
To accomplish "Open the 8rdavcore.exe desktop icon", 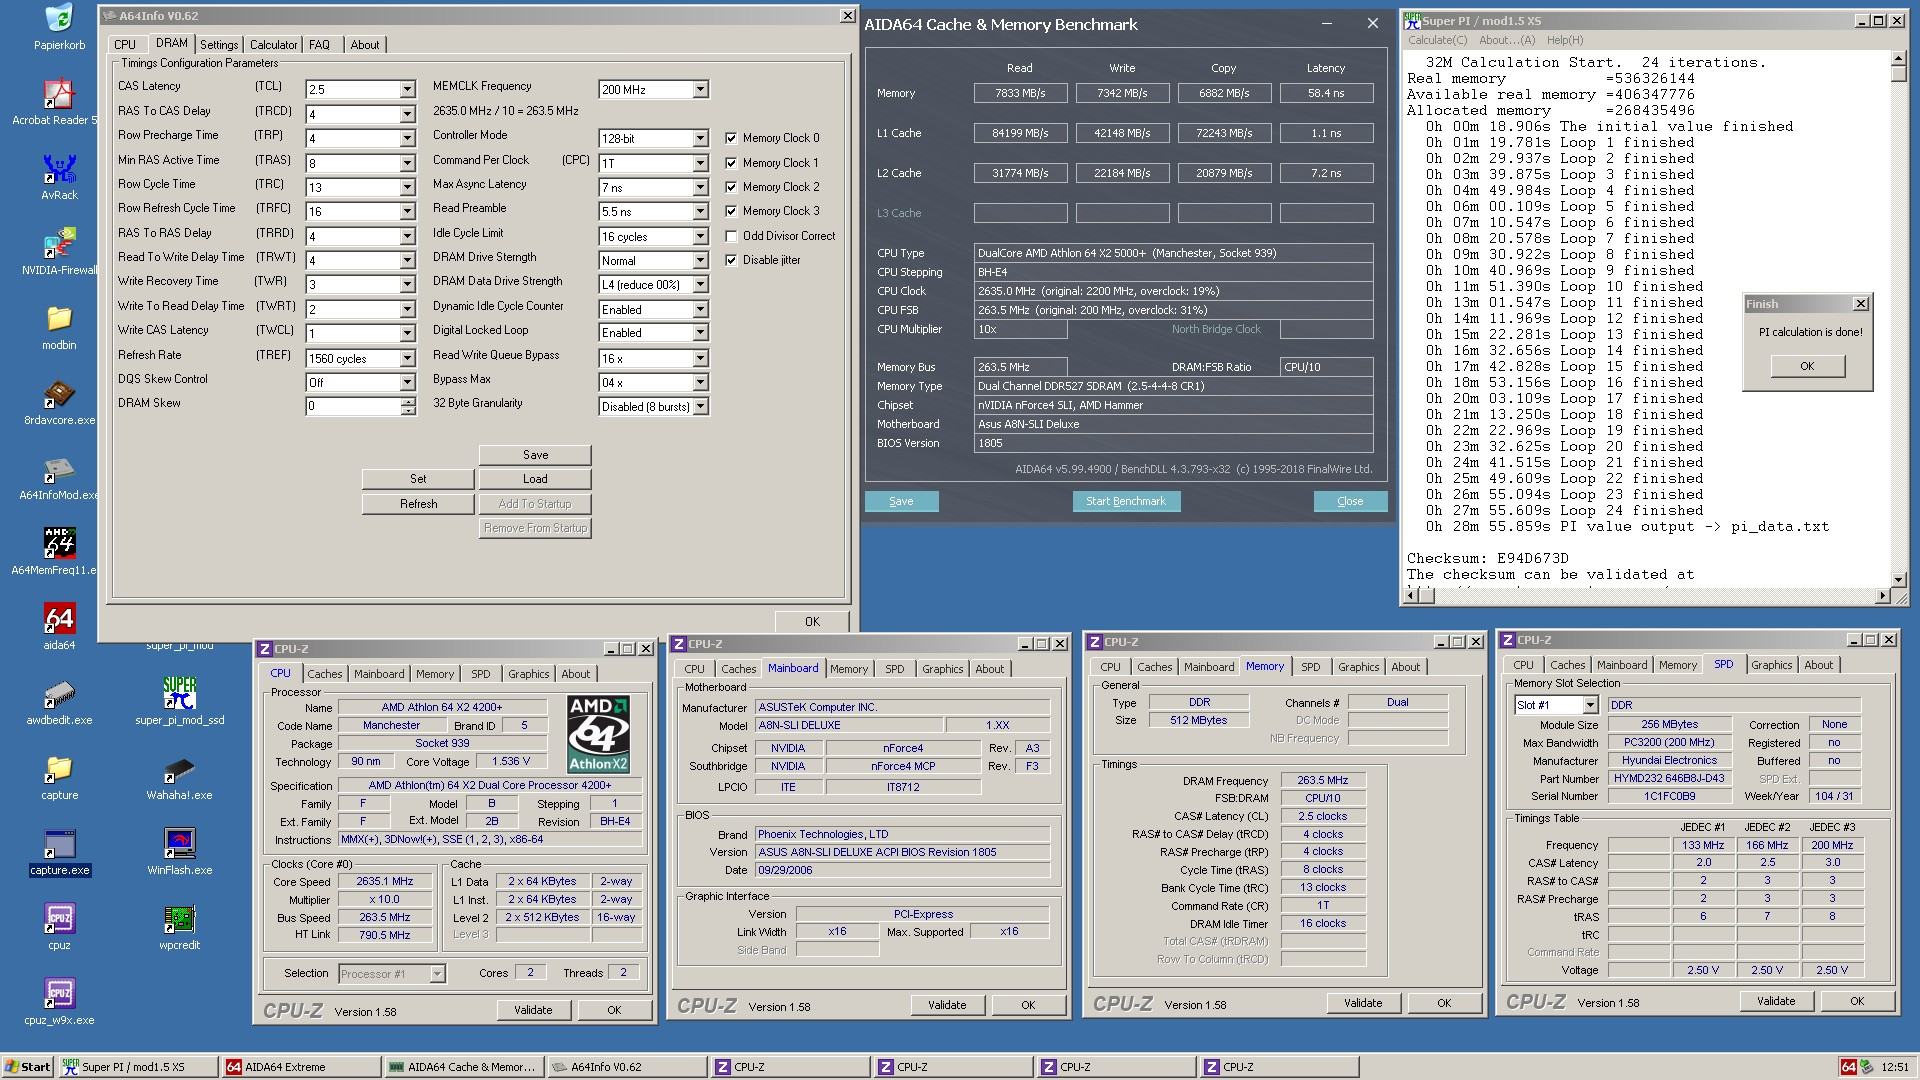I will [x=59, y=395].
